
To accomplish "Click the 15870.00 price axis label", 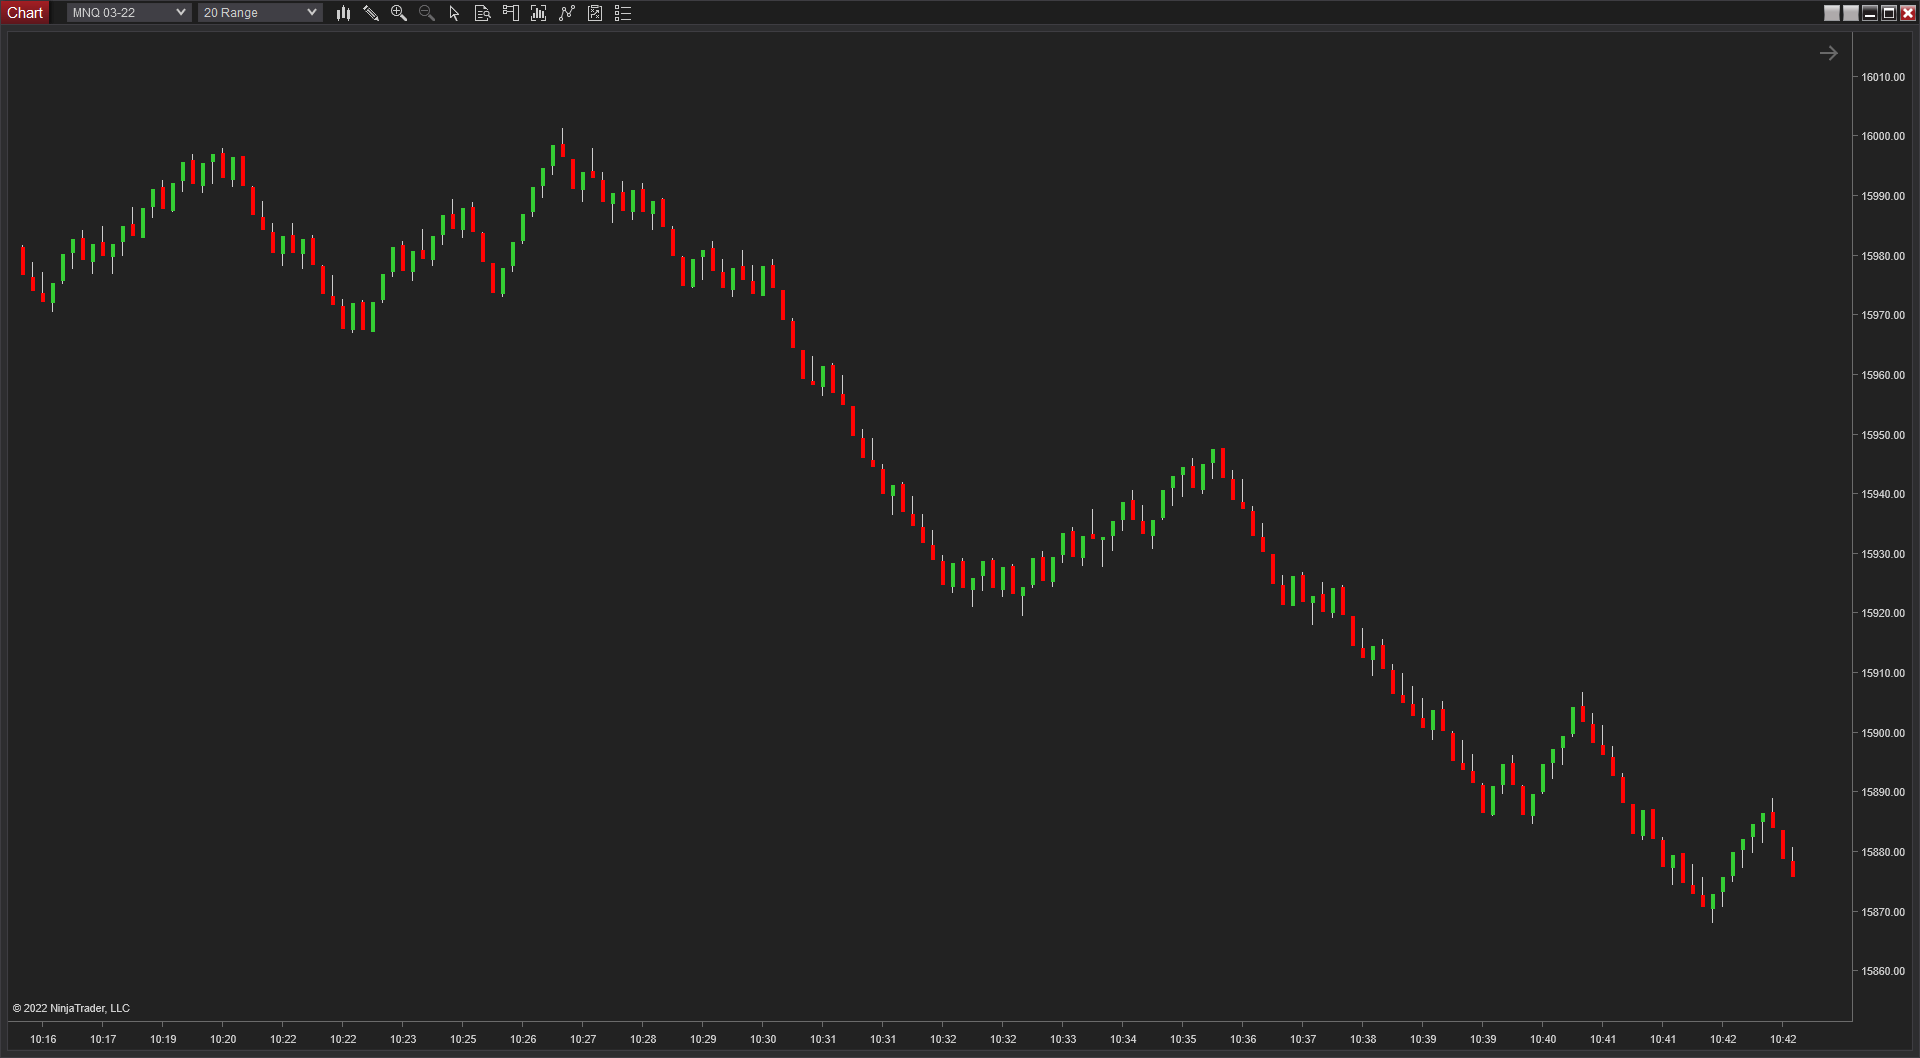I will pyautogui.click(x=1883, y=912).
